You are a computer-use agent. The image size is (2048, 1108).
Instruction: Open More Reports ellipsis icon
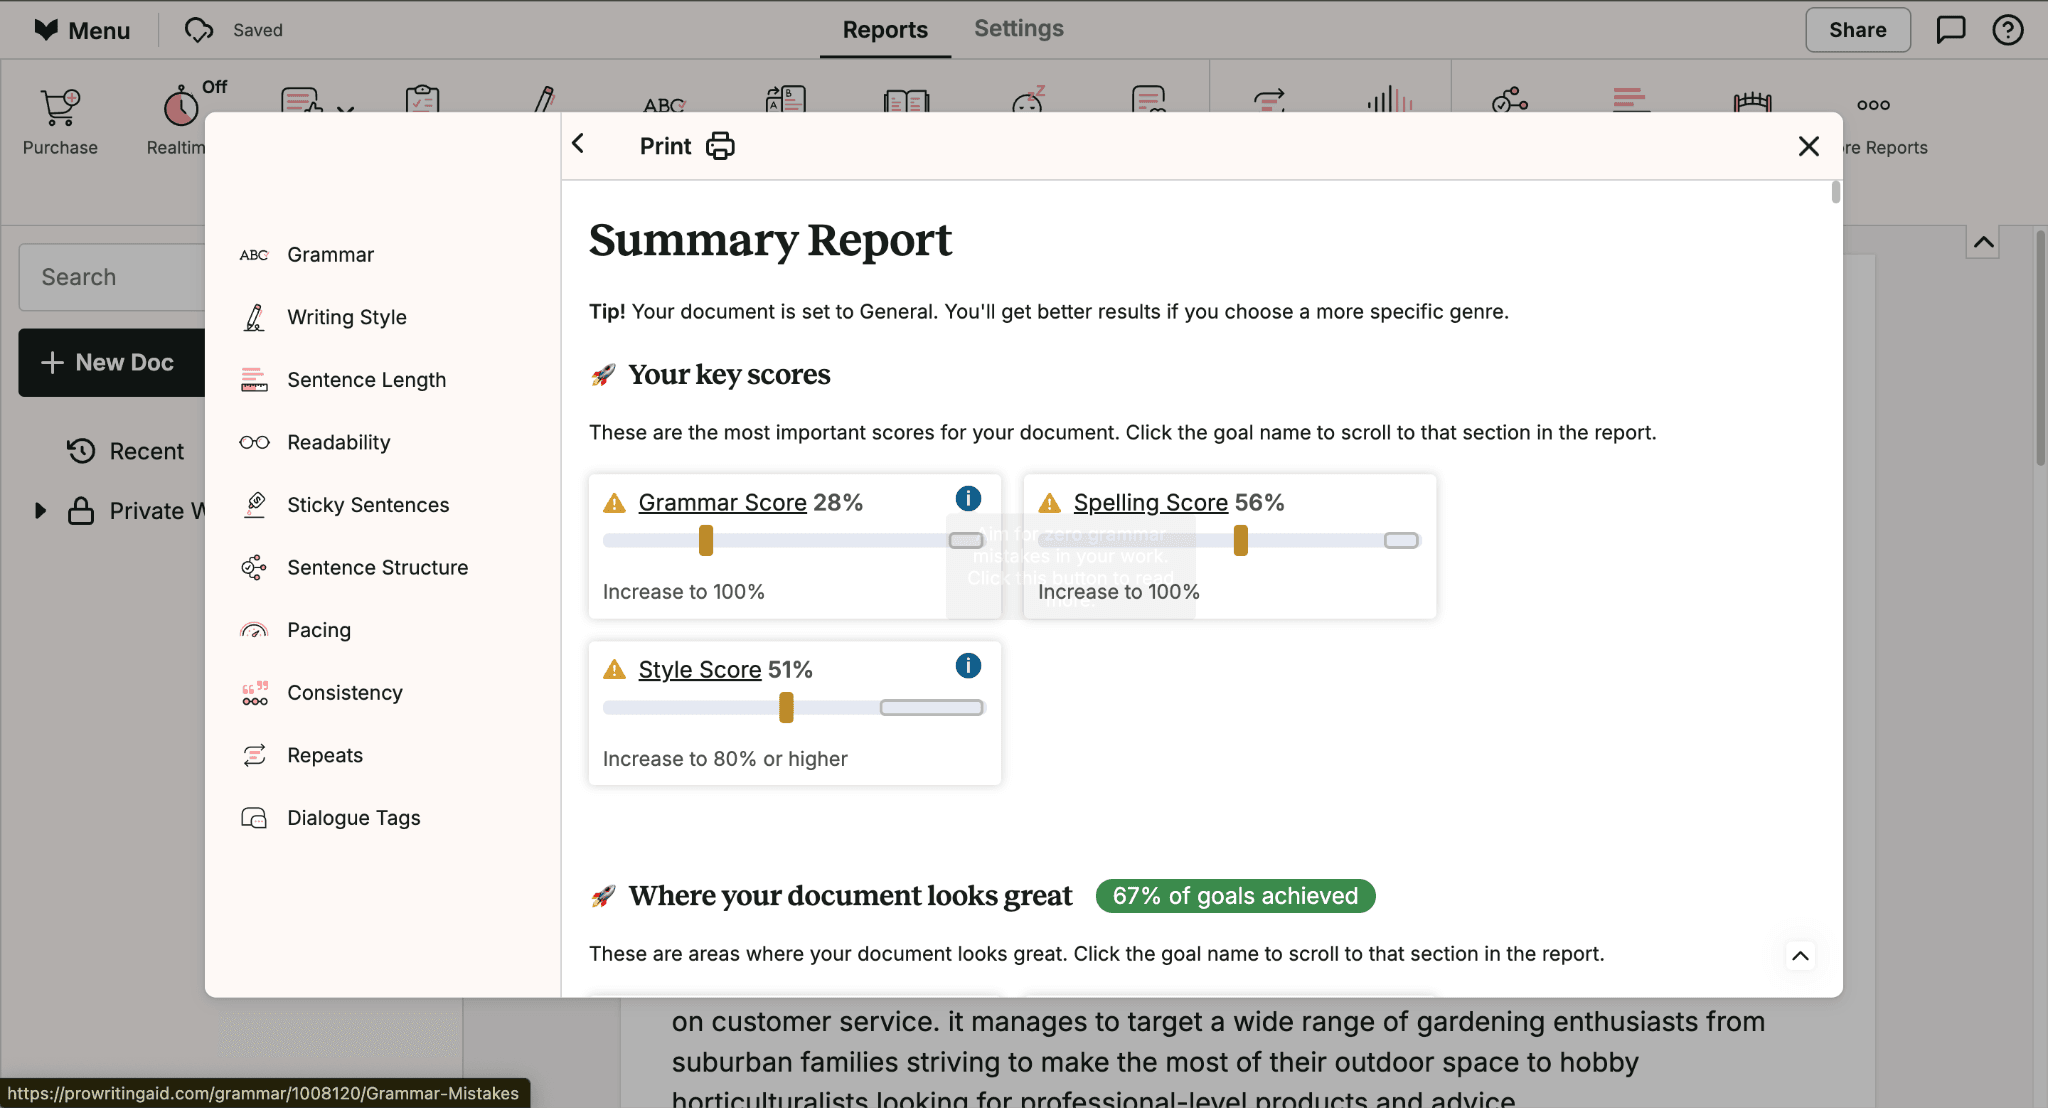click(x=1873, y=104)
